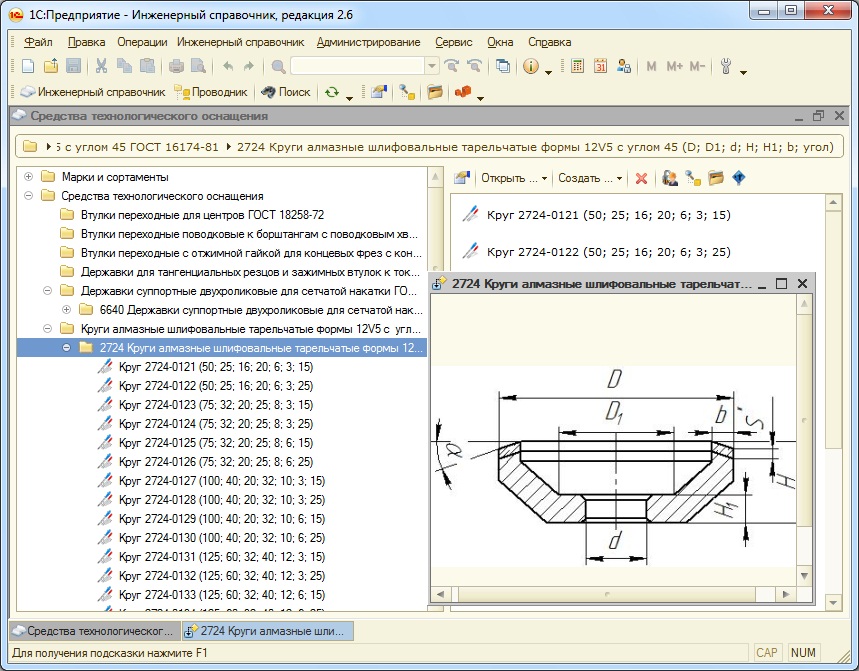Click vertical scrollbar down arrow in drawing window
This screenshot has height=671, width=859.
pos(804,576)
